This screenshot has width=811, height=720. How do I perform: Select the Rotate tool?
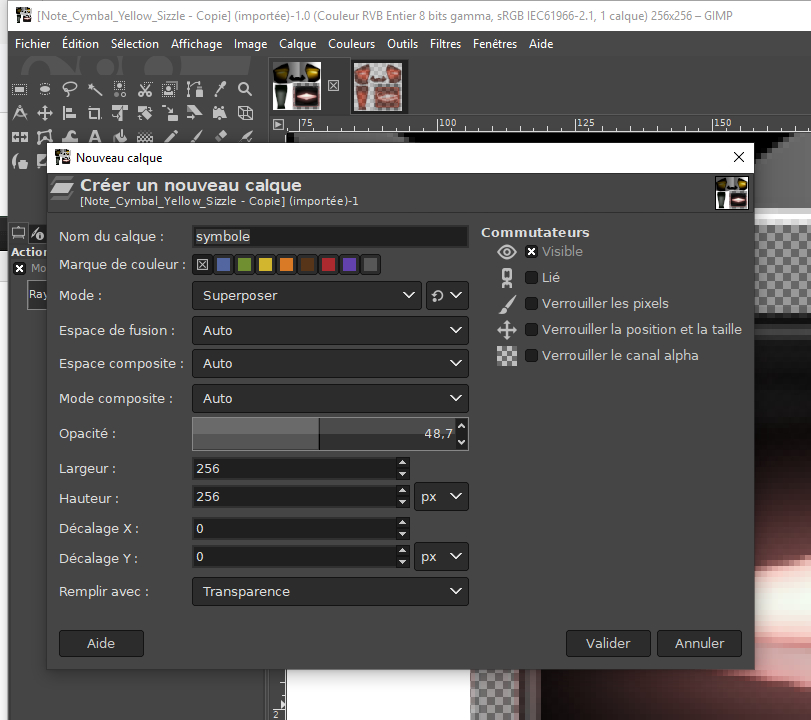tap(145, 113)
